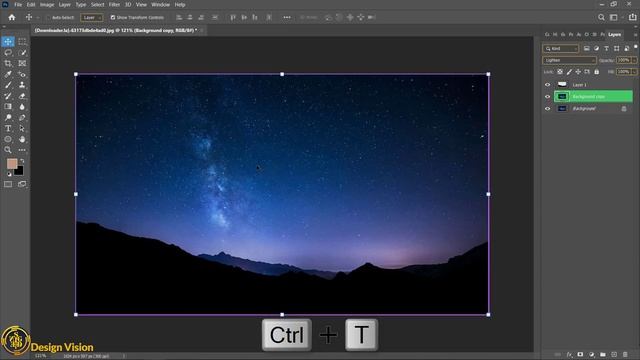
Task: Select the Rectangular Marquee tool
Action: 22,42
